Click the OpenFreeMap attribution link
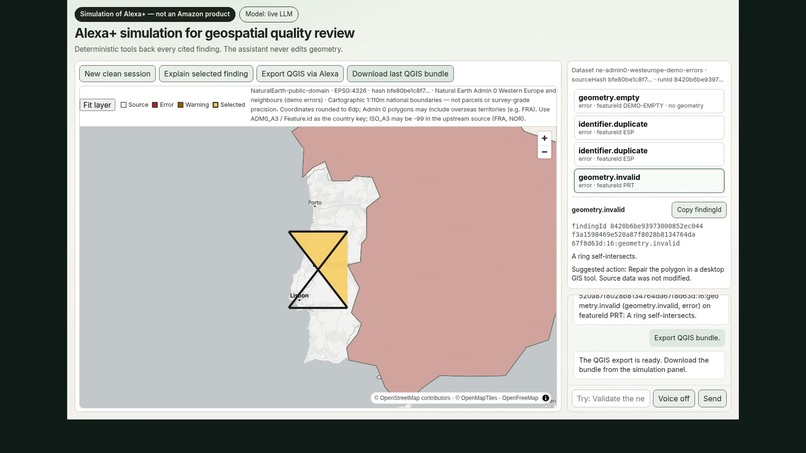This screenshot has width=806, height=453. tap(520, 398)
